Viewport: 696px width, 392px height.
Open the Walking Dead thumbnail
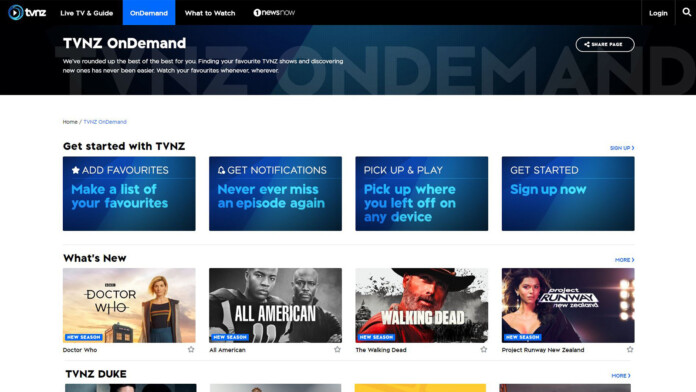pos(421,305)
